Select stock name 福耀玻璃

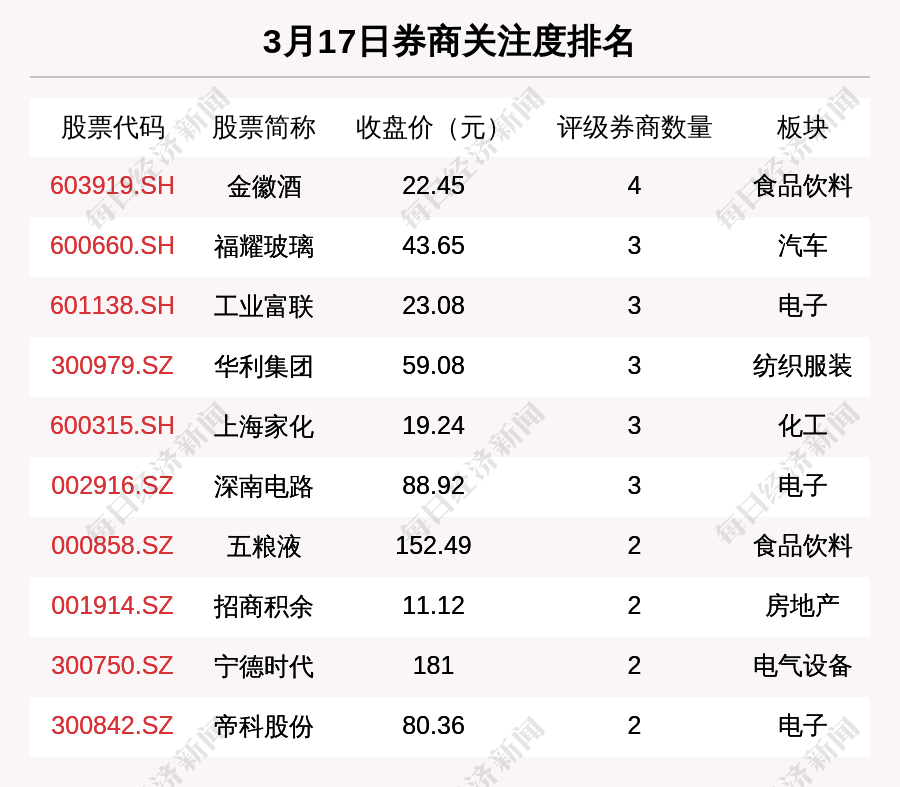click(x=263, y=247)
